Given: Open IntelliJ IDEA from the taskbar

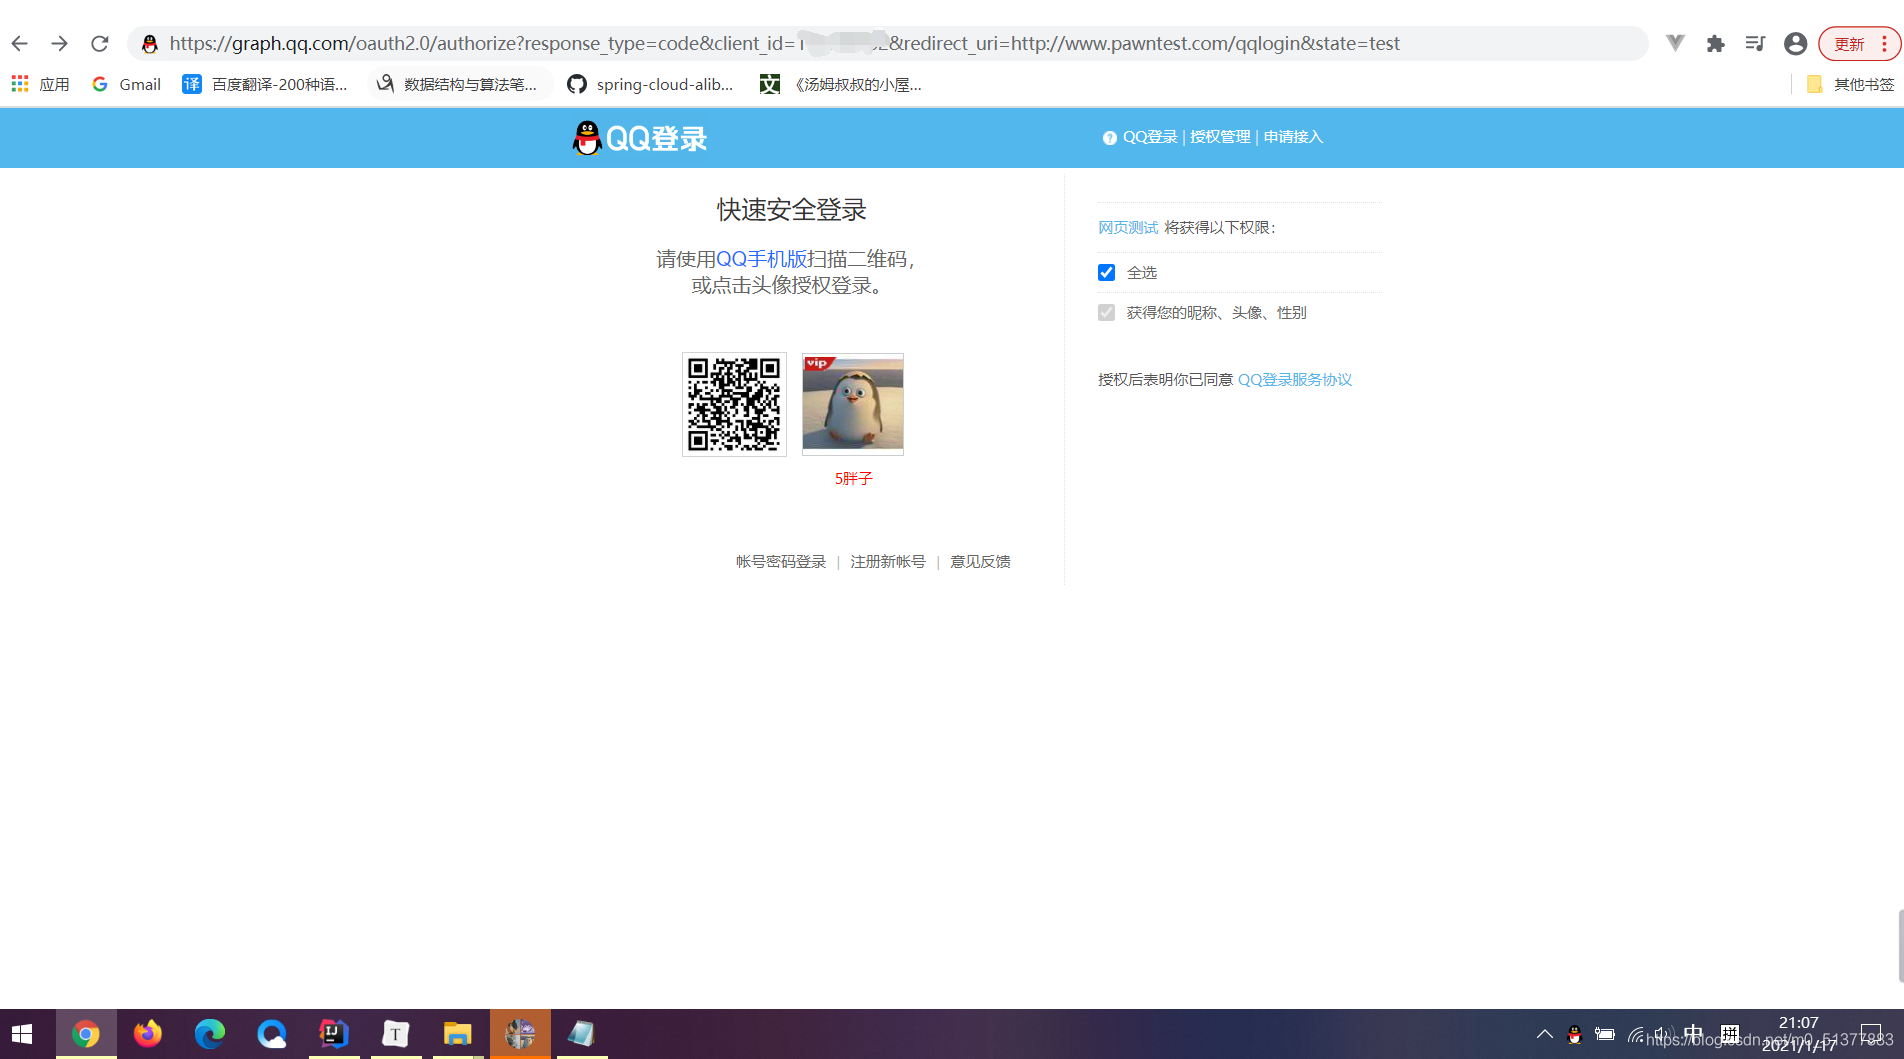Looking at the screenshot, I should click(334, 1034).
